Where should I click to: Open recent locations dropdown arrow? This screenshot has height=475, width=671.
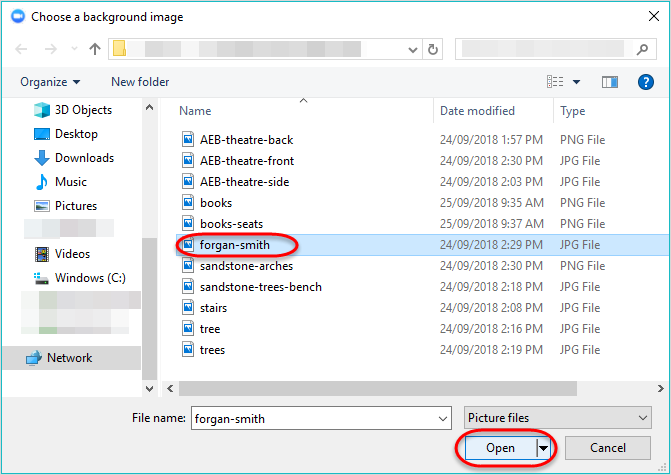pyautogui.click(x=74, y=49)
